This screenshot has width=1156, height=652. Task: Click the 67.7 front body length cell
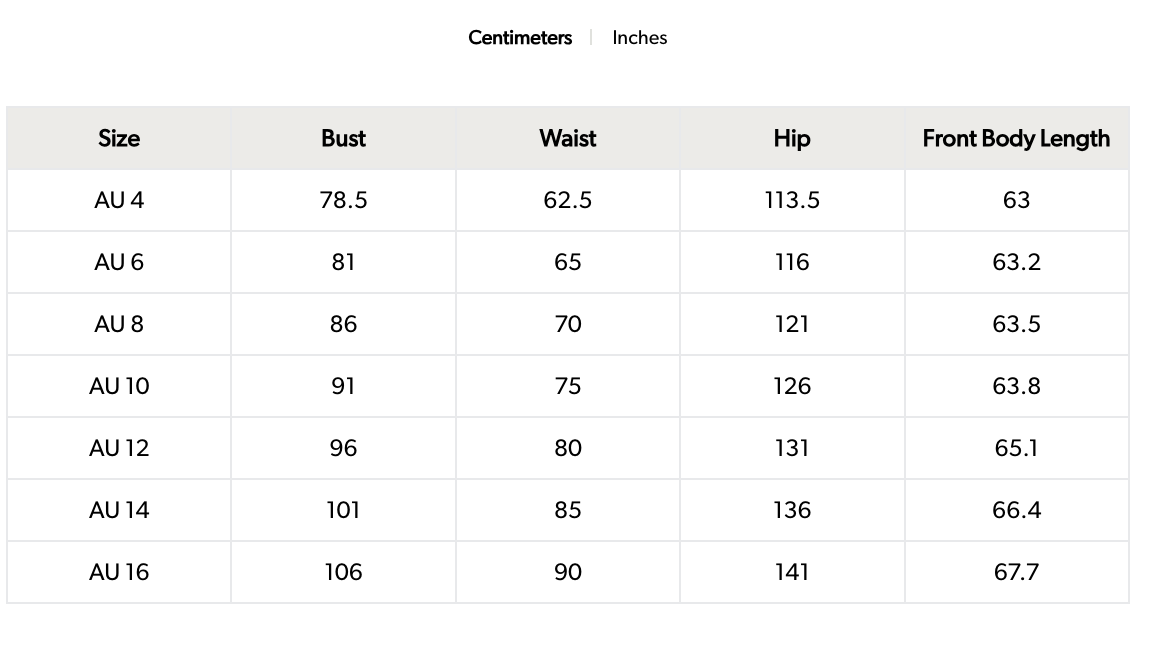[1016, 572]
